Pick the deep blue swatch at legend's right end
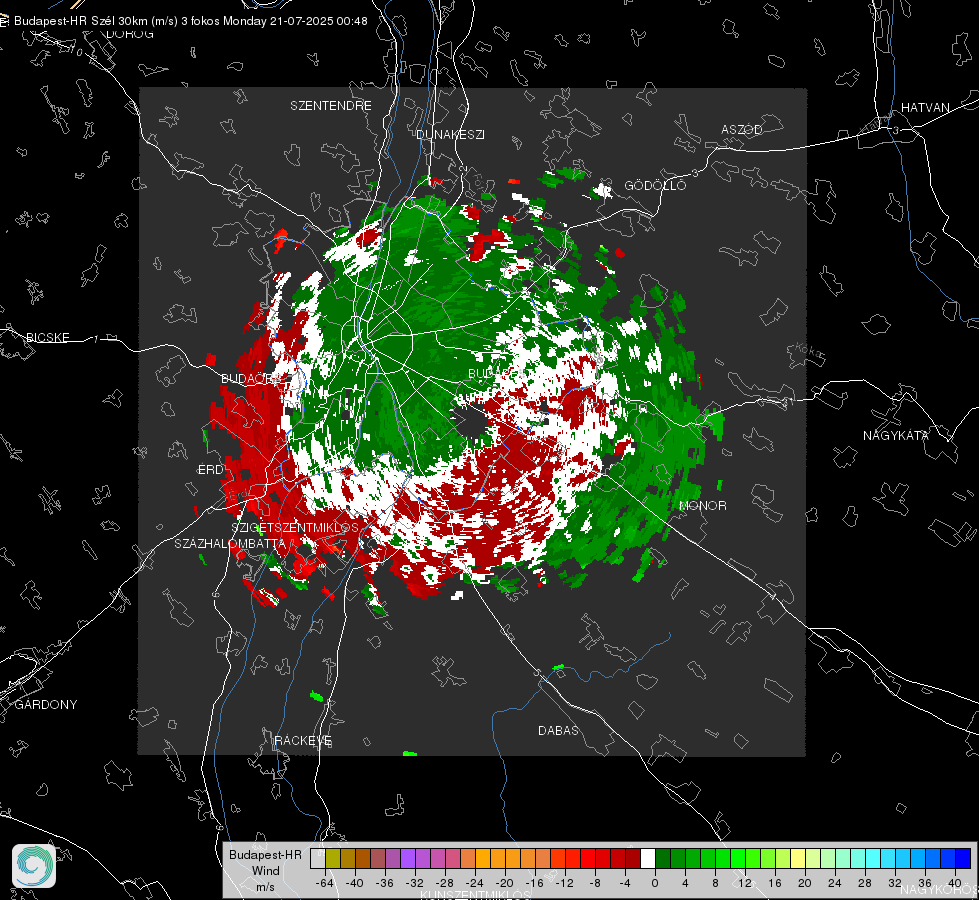 (x=963, y=858)
